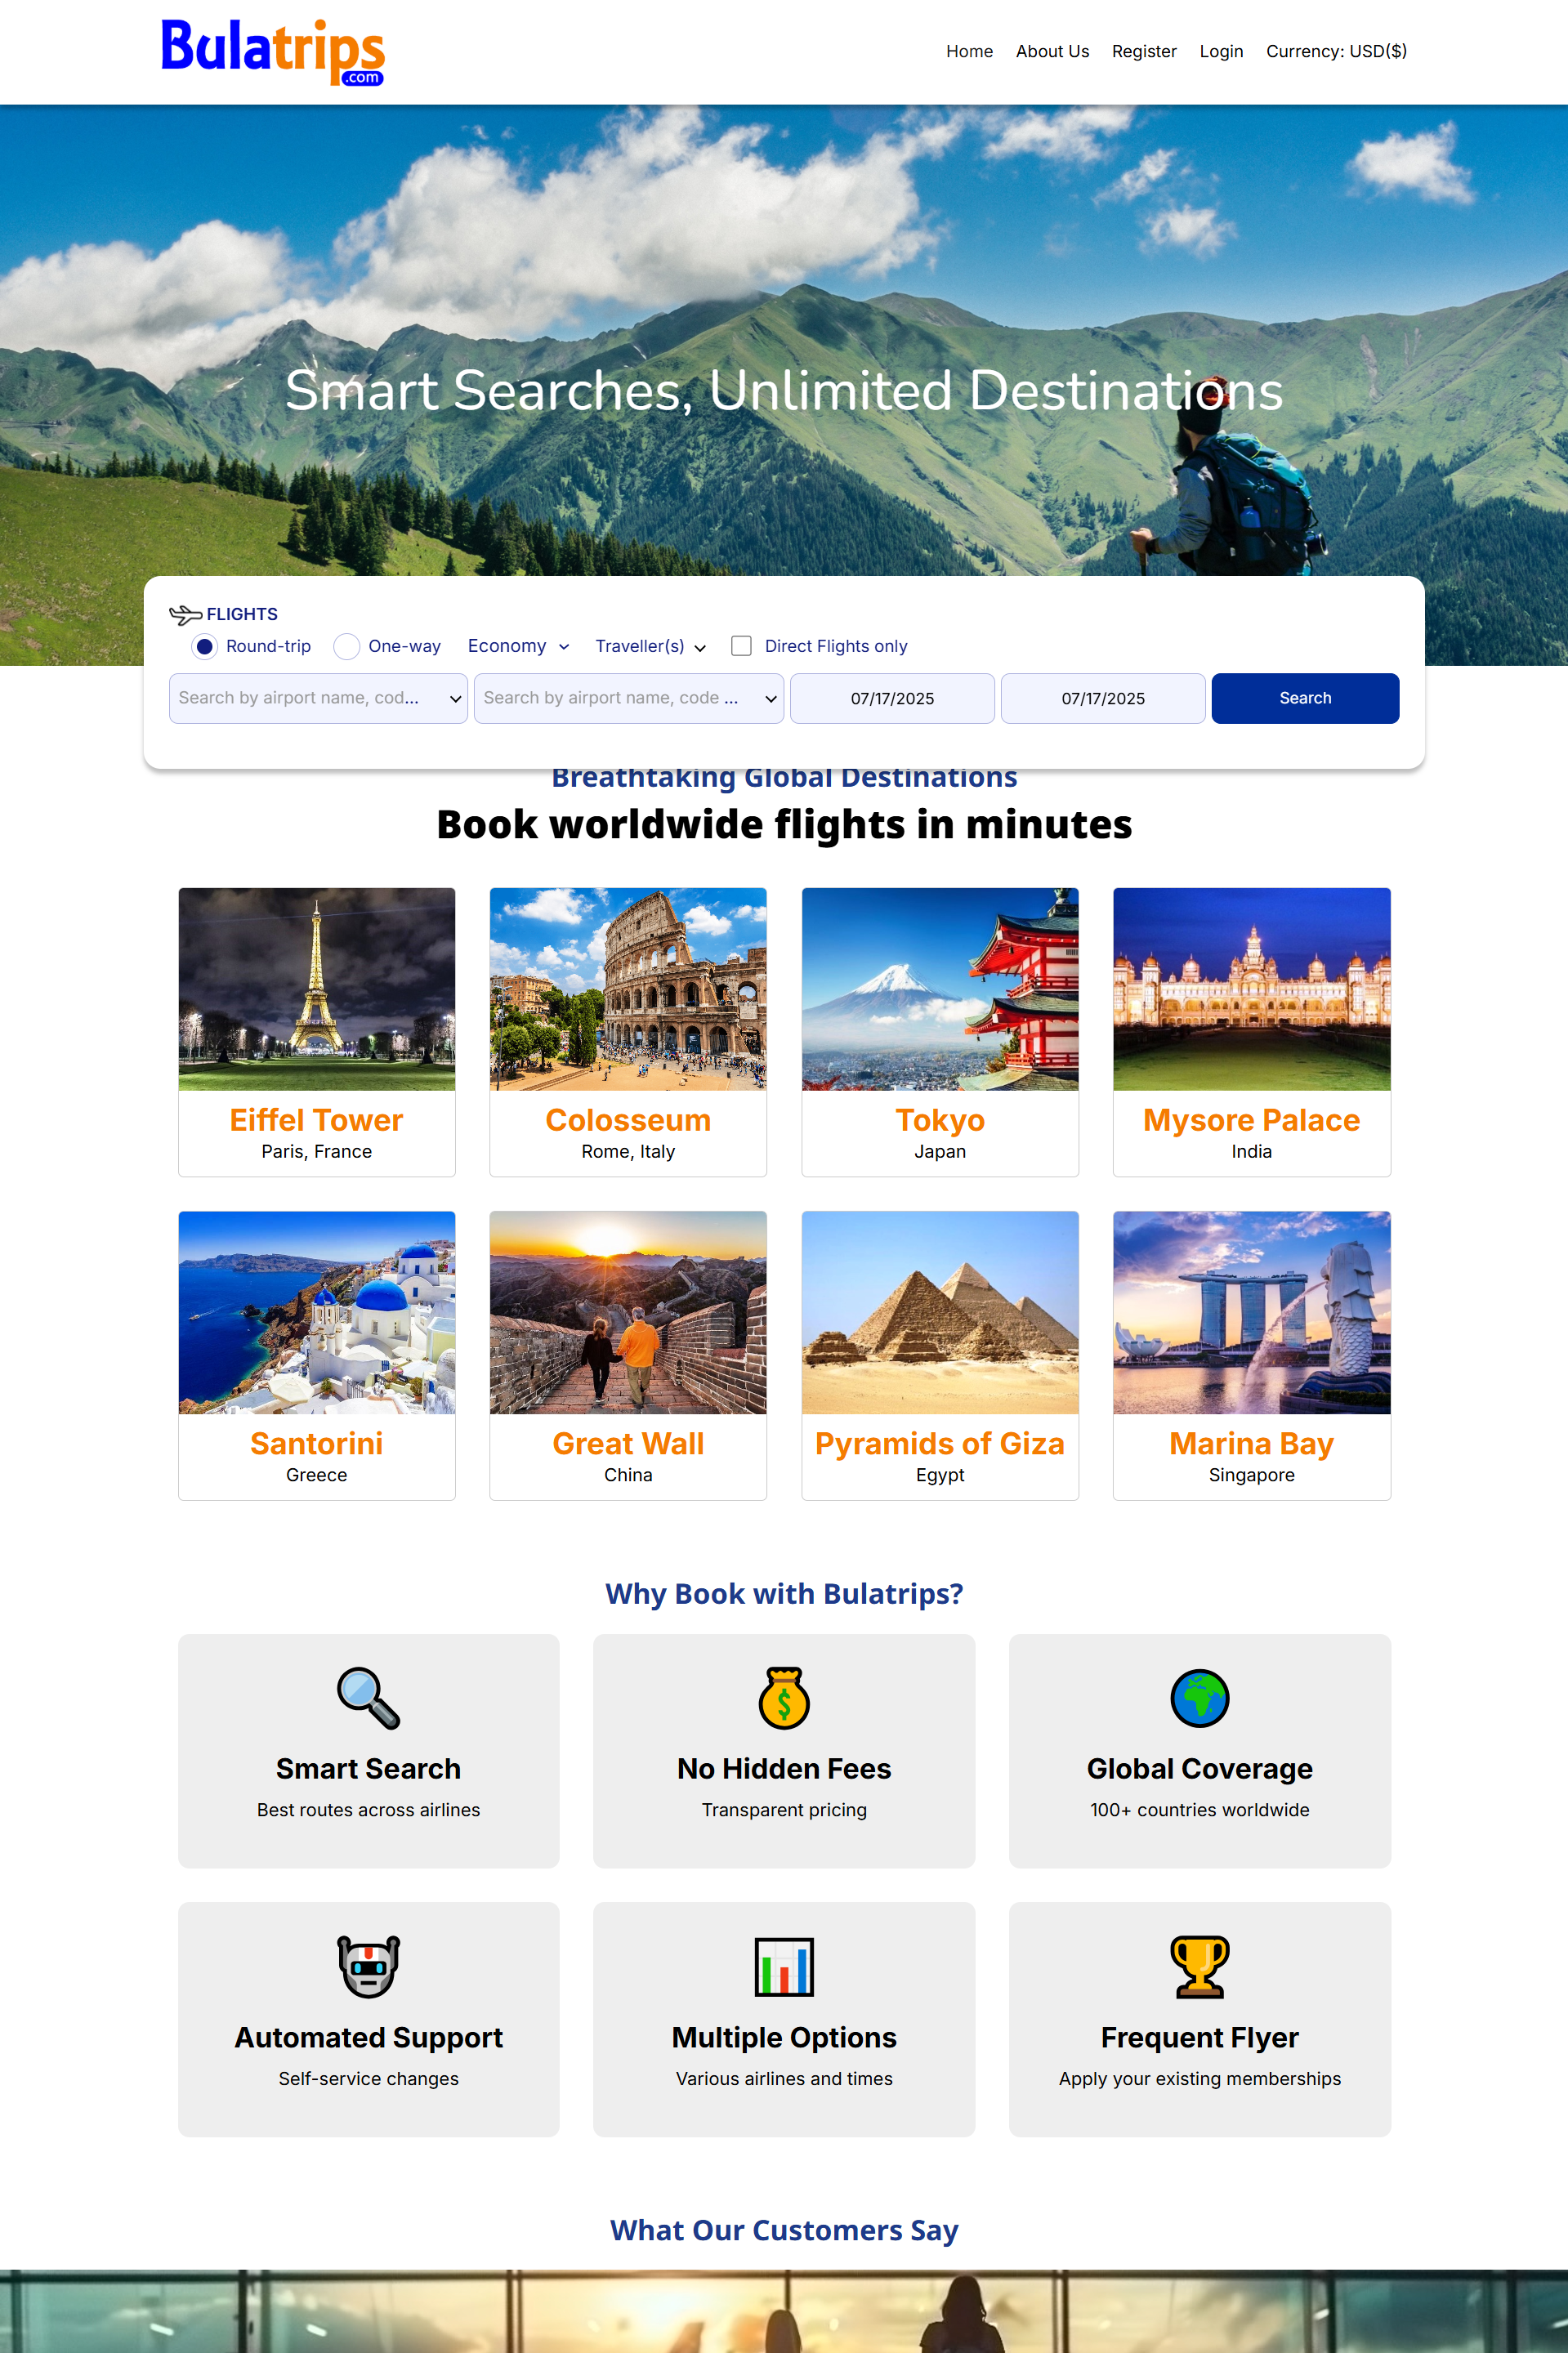Click the Bulatrips.com logo
This screenshot has height=2353, width=1568.
point(272,52)
